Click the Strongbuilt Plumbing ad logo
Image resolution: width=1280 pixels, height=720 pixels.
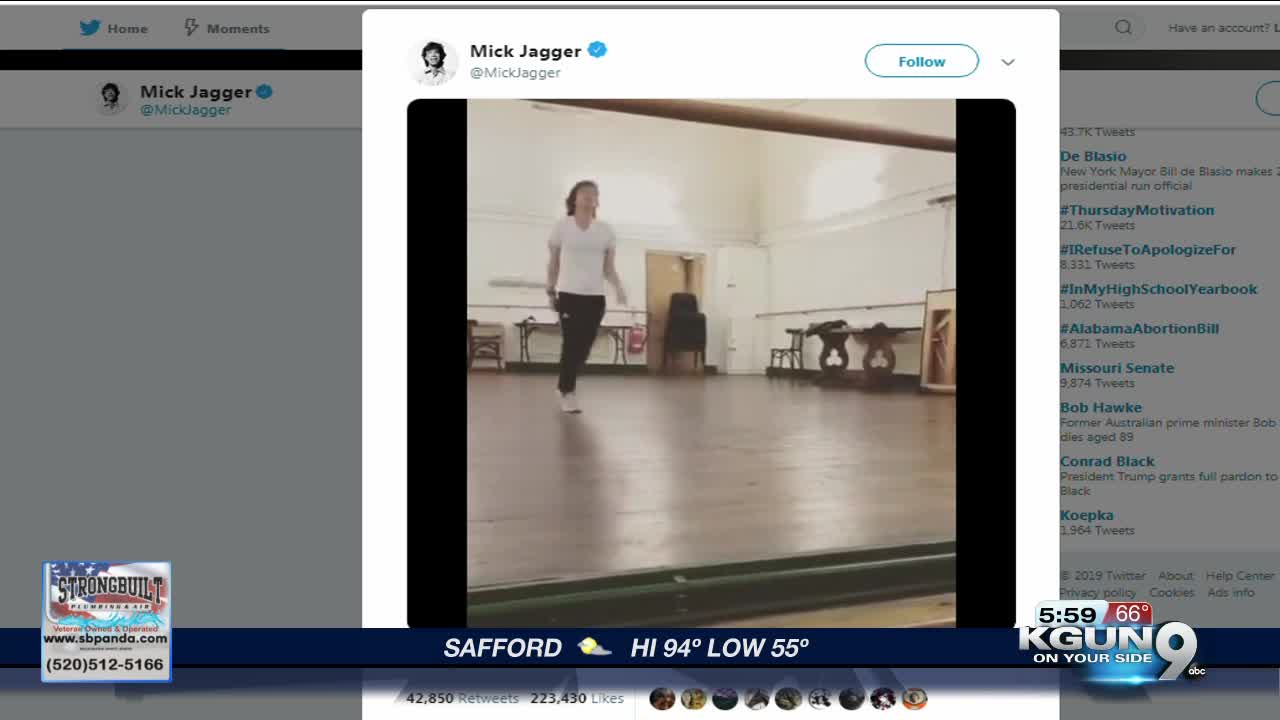pos(106,622)
